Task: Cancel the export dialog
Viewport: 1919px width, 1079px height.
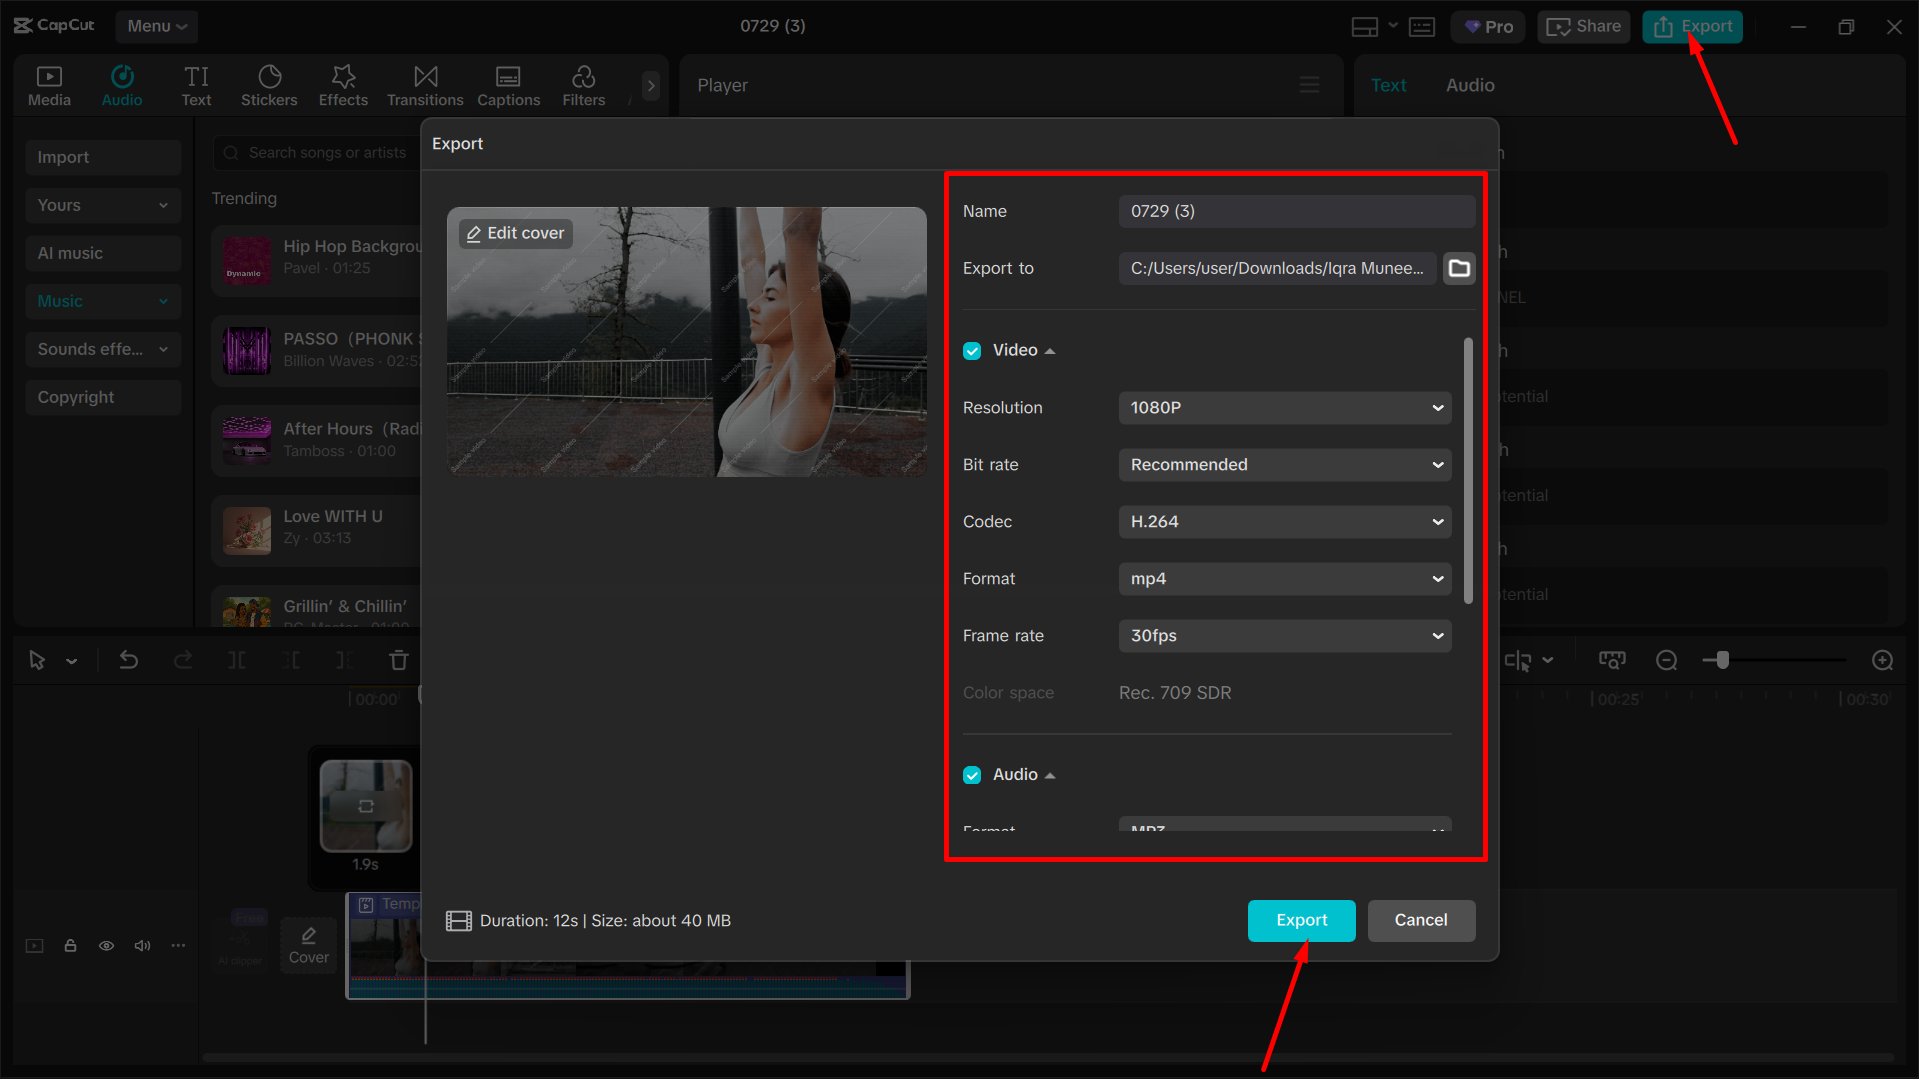Action: click(1421, 920)
